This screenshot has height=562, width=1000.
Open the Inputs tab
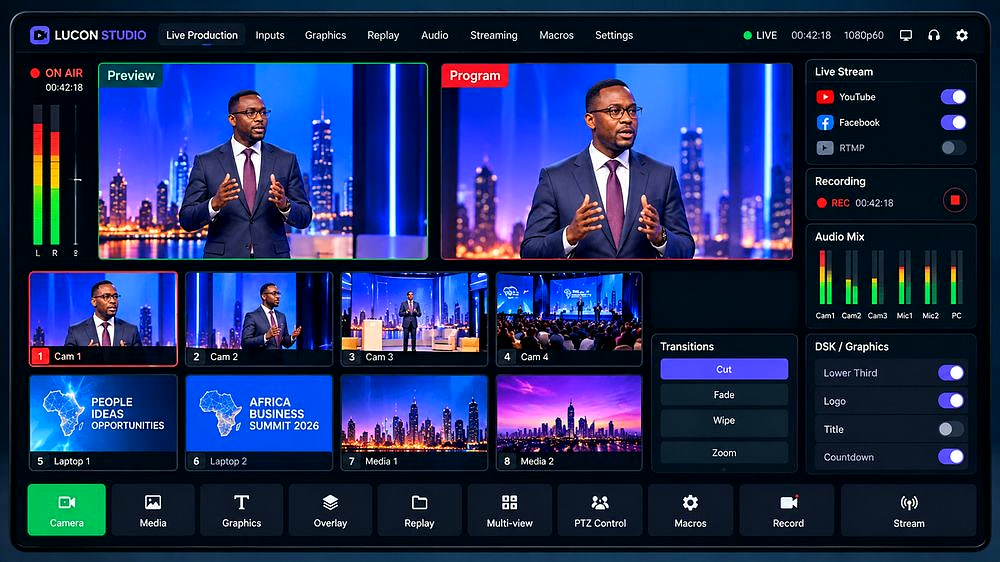coord(270,35)
